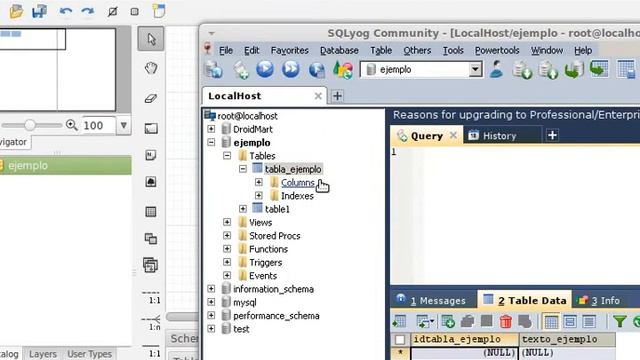Select the new view tool
This screenshot has height=360, width=640.
click(x=151, y=238)
